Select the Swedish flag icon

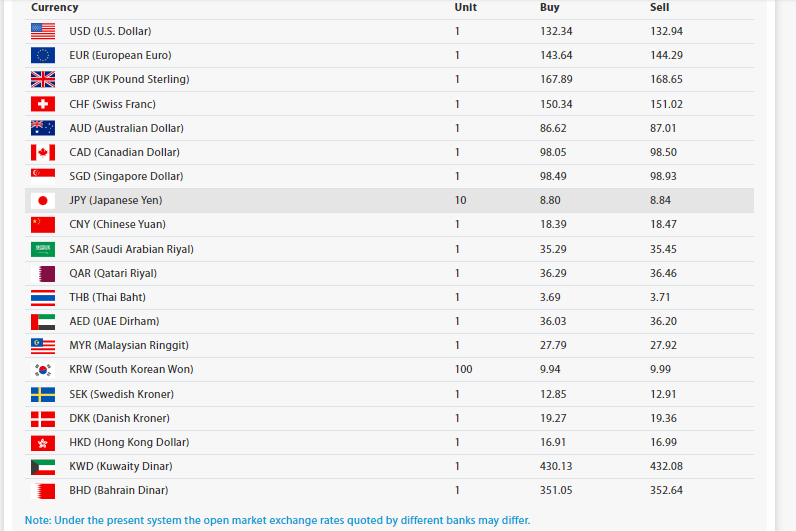coord(43,394)
